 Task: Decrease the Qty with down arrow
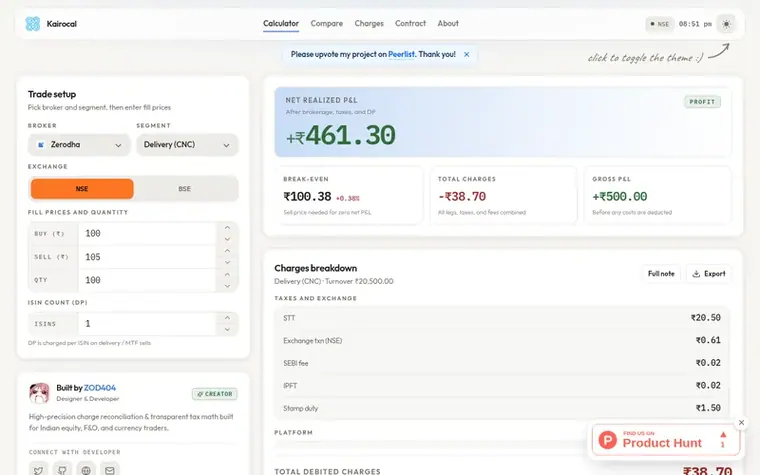tap(227, 286)
